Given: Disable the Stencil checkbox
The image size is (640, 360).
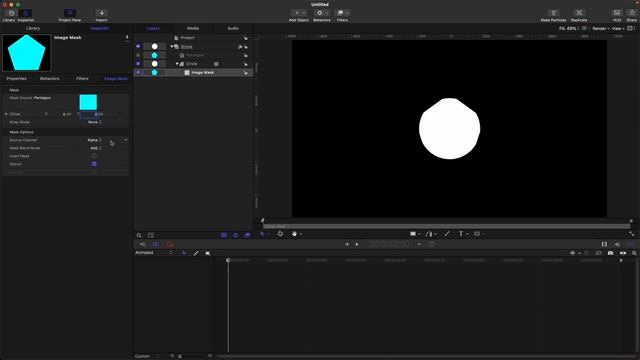Looking at the screenshot, I should coord(94,164).
